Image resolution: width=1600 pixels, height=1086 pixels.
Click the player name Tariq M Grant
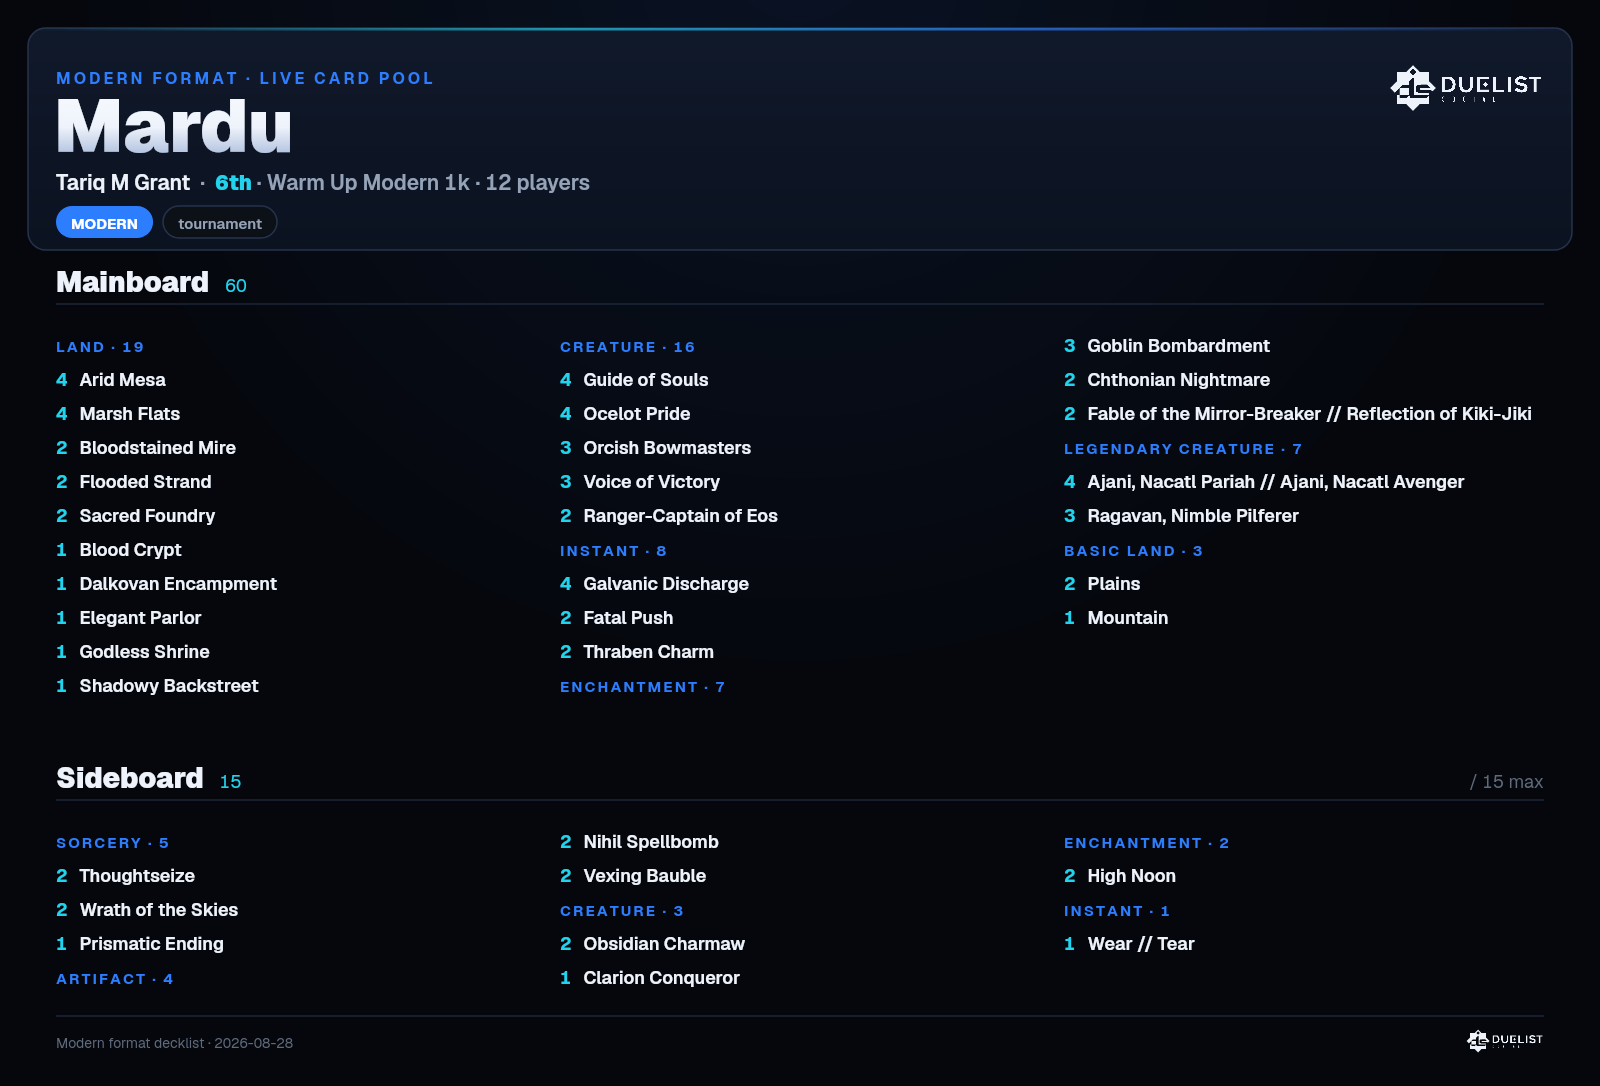pos(123,183)
